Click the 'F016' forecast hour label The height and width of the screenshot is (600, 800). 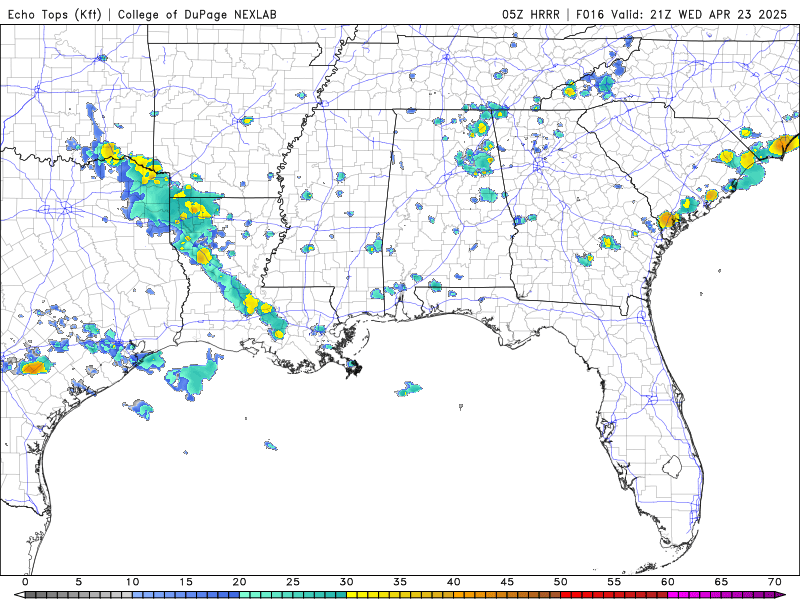click(591, 14)
